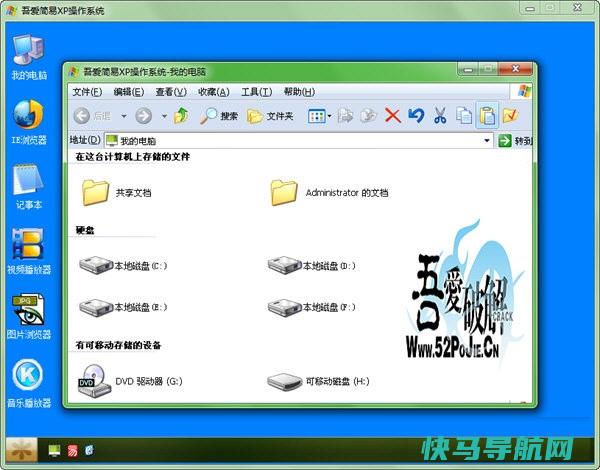The image size is (600, 470).
Task: Select 本地磁盘 (D:) drive
Action: tap(311, 265)
